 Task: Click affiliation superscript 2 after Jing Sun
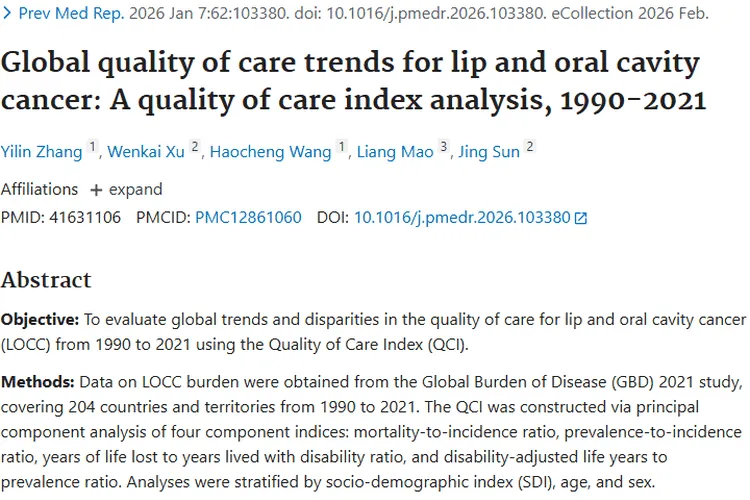pyautogui.click(x=529, y=147)
